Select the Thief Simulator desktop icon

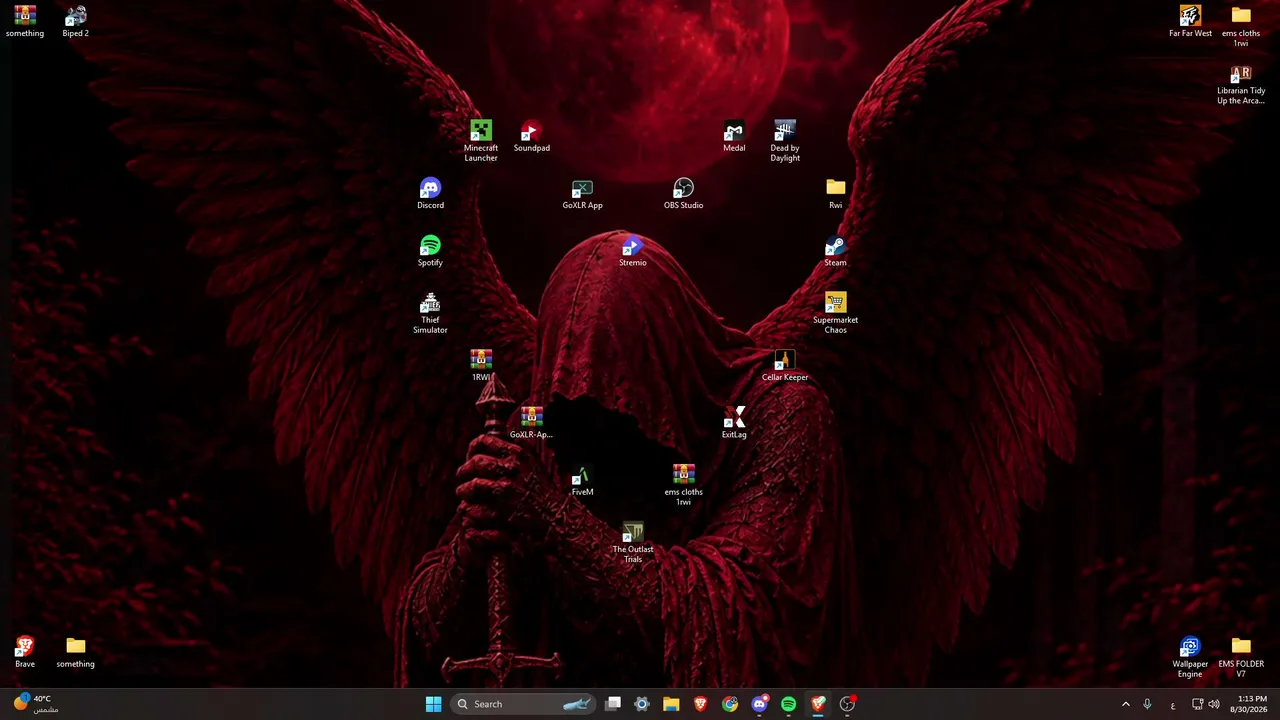tap(430, 313)
